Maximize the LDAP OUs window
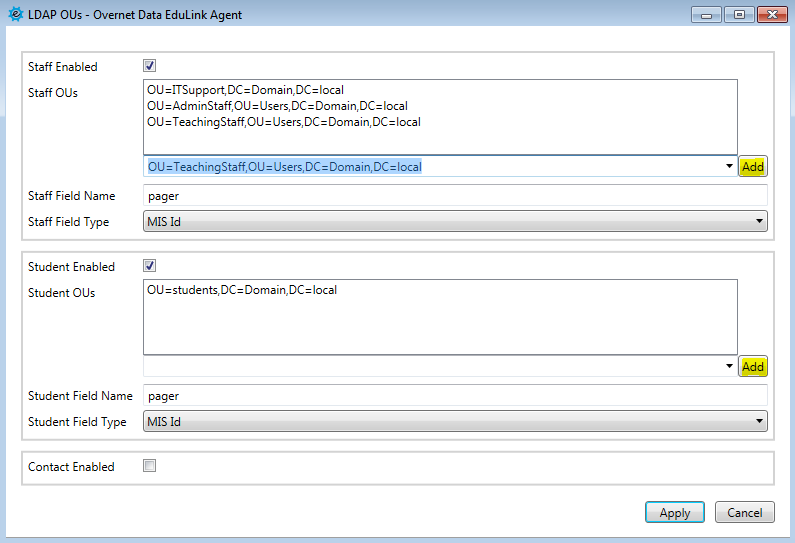This screenshot has height=543, width=795. point(739,15)
